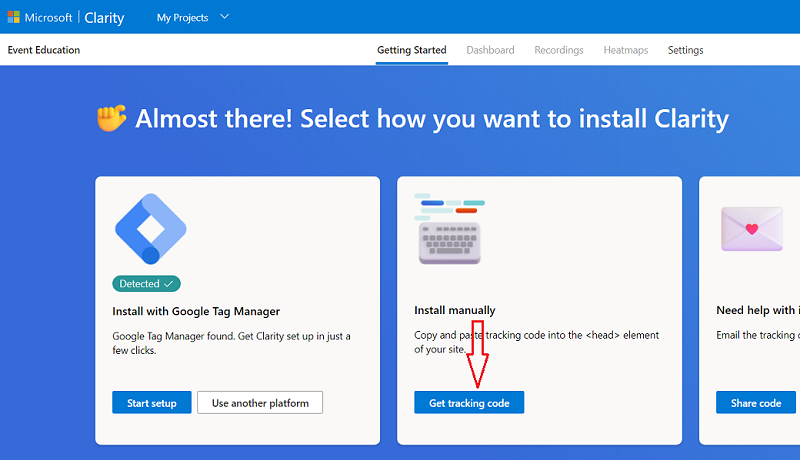This screenshot has width=800, height=460.
Task: Click the Email the tracking description text
Action: pyautogui.click(x=758, y=335)
